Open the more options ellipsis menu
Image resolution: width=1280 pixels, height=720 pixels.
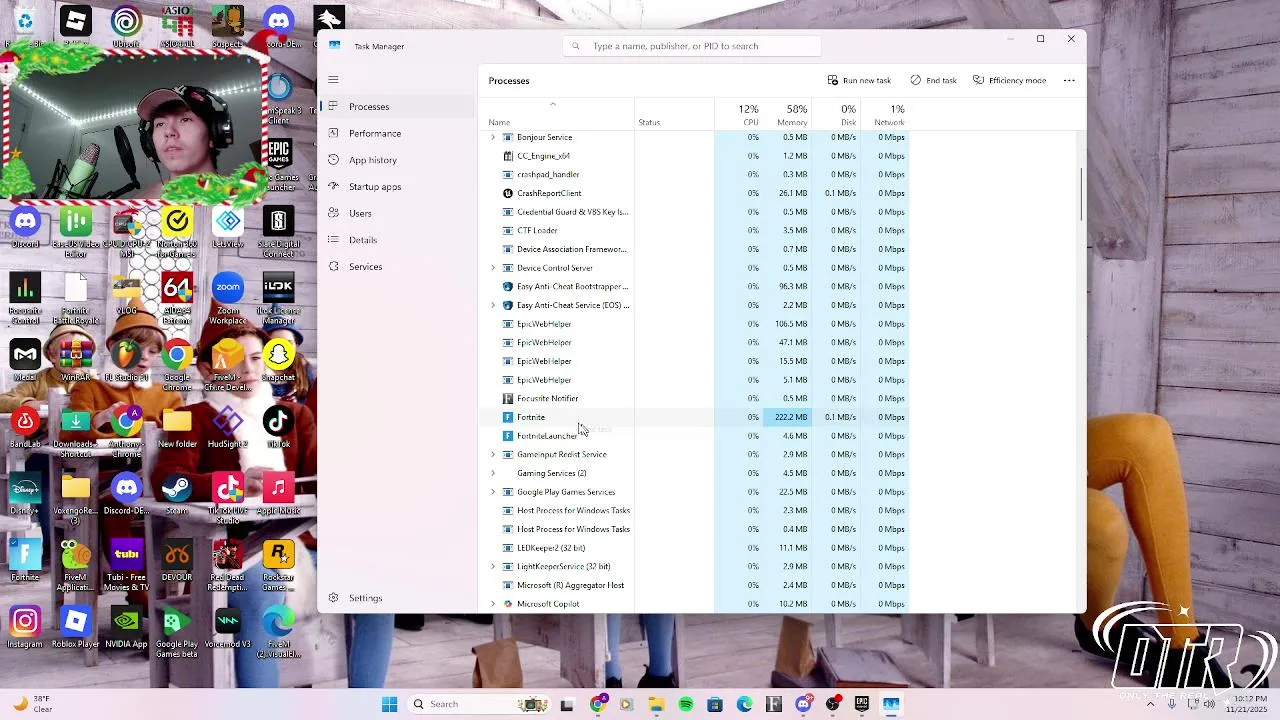point(1069,80)
